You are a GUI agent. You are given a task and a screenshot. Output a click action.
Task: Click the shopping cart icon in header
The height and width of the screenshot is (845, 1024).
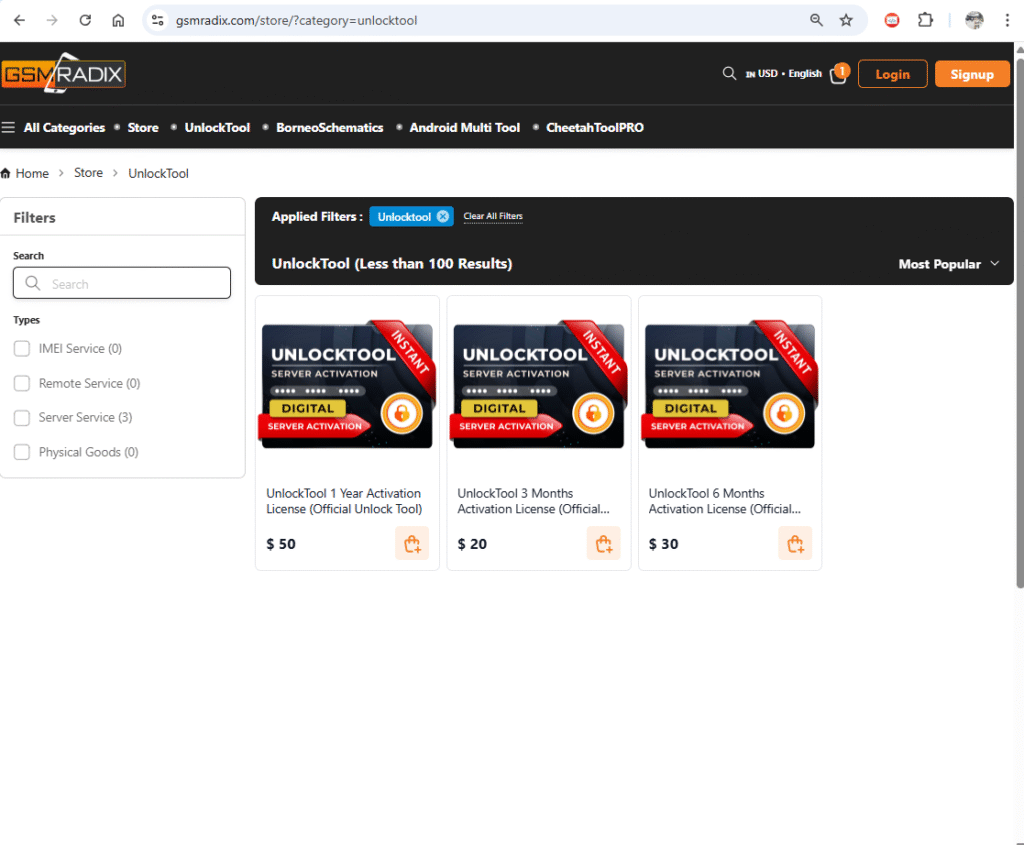point(838,75)
